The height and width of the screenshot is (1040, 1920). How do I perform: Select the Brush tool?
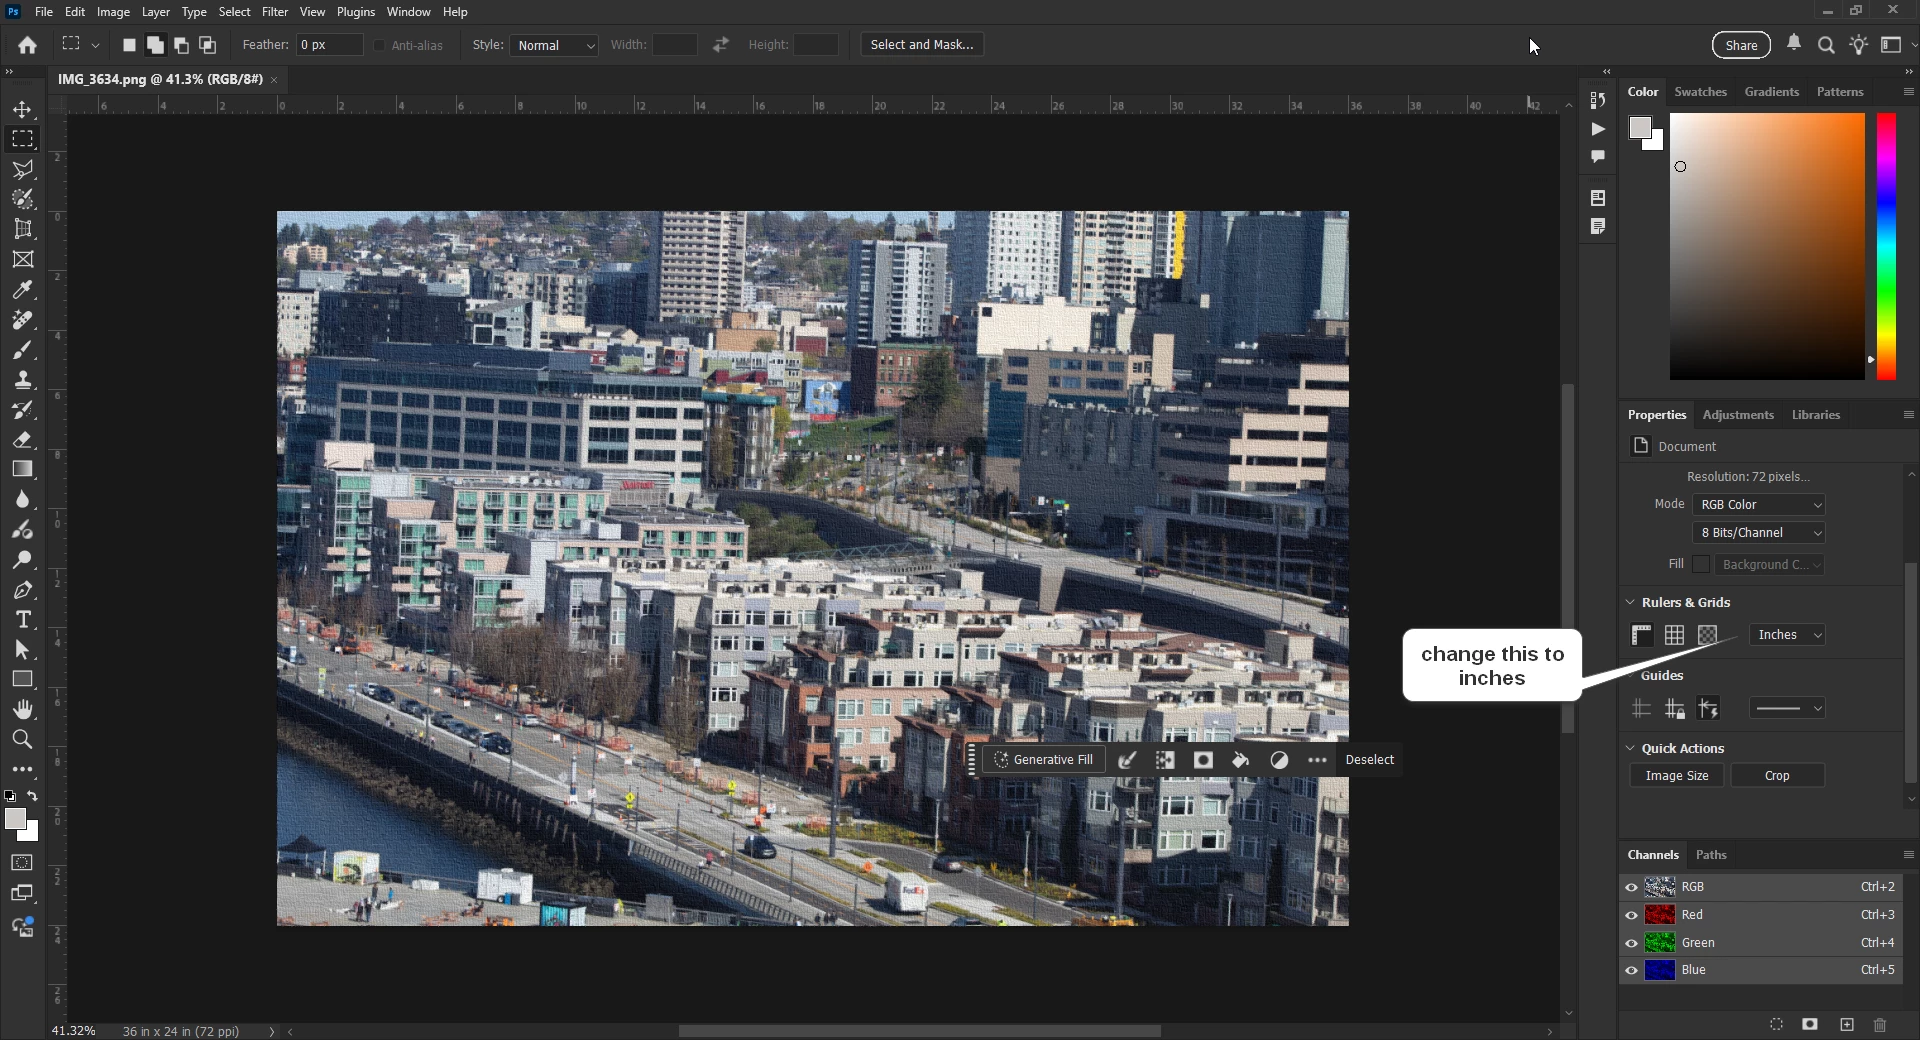pos(22,349)
